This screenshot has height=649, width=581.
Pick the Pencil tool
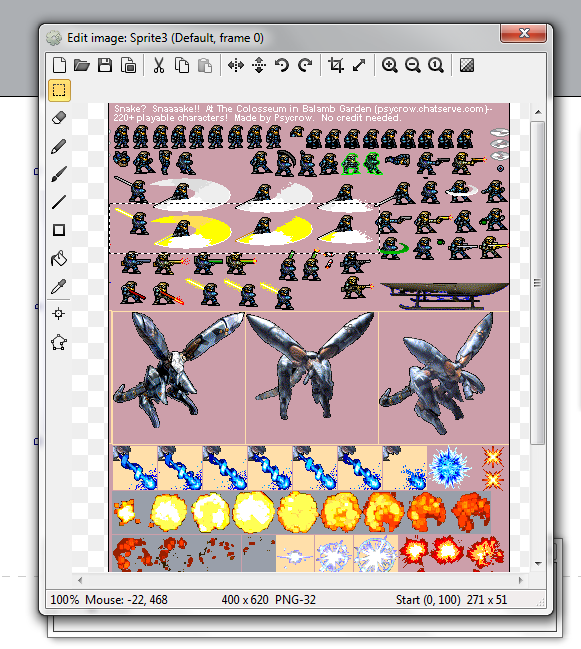click(59, 146)
